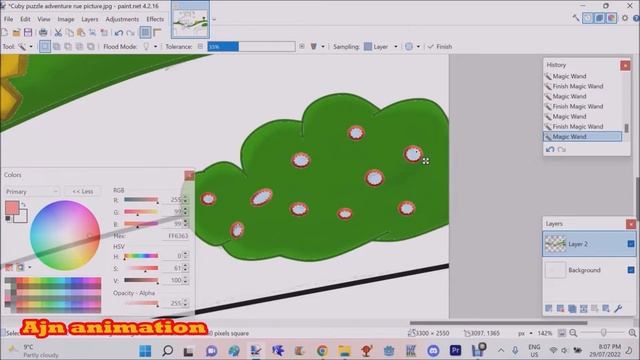This screenshot has height=360, width=640.
Task: Click the Cut scissors icon
Action: [58, 32]
